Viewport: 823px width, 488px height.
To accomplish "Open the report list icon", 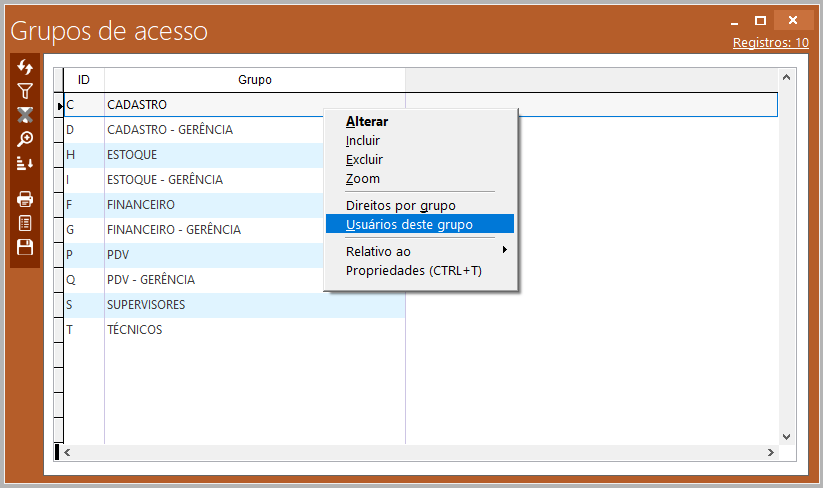I will coord(26,223).
